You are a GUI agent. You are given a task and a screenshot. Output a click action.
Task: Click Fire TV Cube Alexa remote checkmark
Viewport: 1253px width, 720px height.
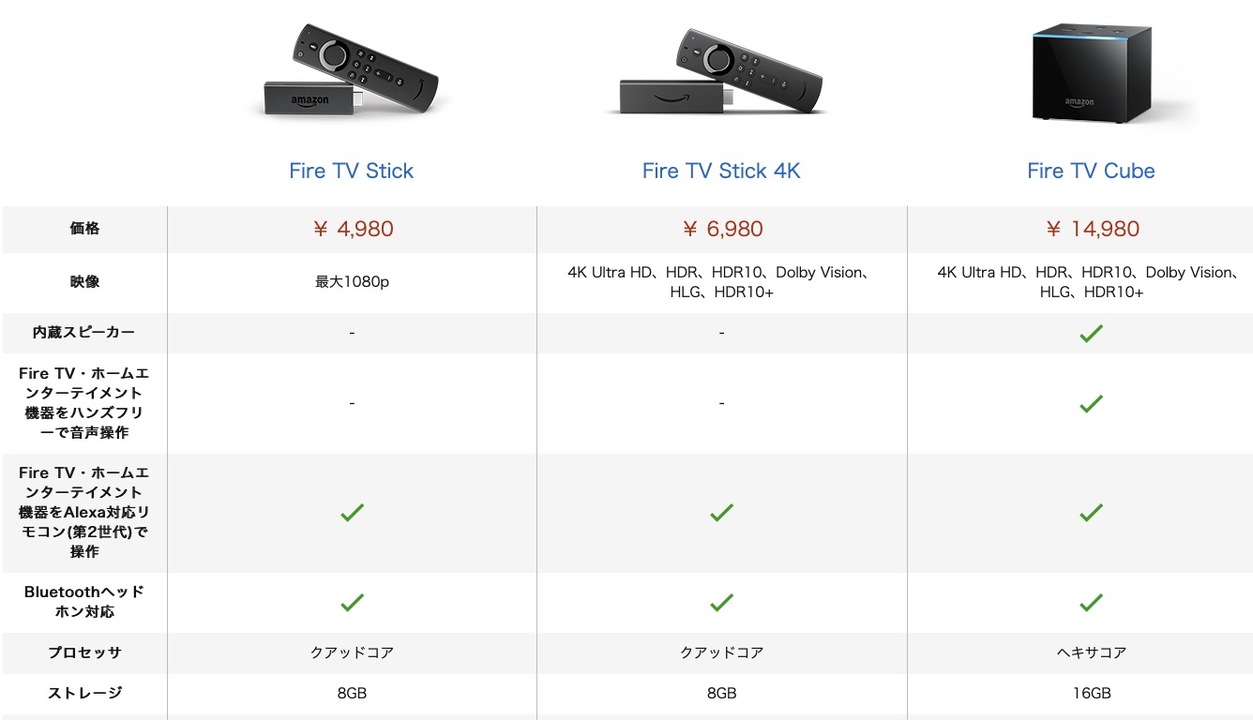[1091, 512]
